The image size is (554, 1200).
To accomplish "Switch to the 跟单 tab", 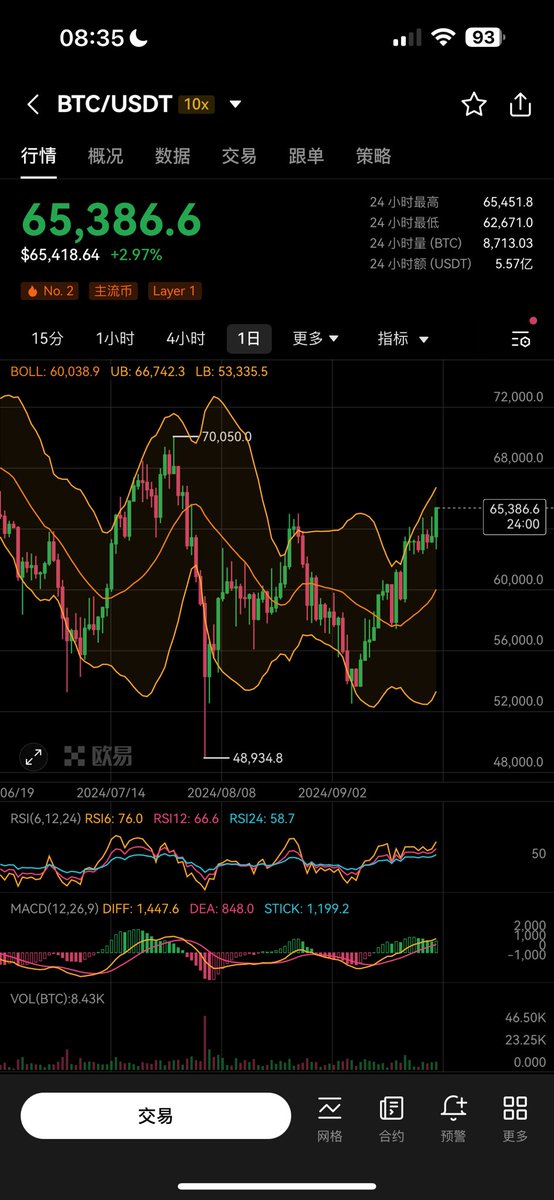I will coord(306,156).
